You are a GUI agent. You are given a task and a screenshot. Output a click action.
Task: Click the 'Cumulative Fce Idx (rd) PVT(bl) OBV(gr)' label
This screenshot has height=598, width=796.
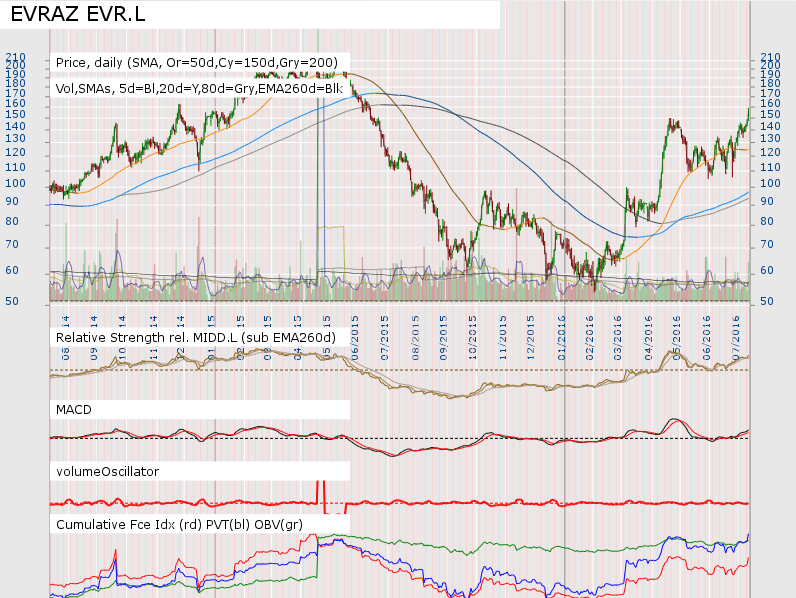(179, 524)
